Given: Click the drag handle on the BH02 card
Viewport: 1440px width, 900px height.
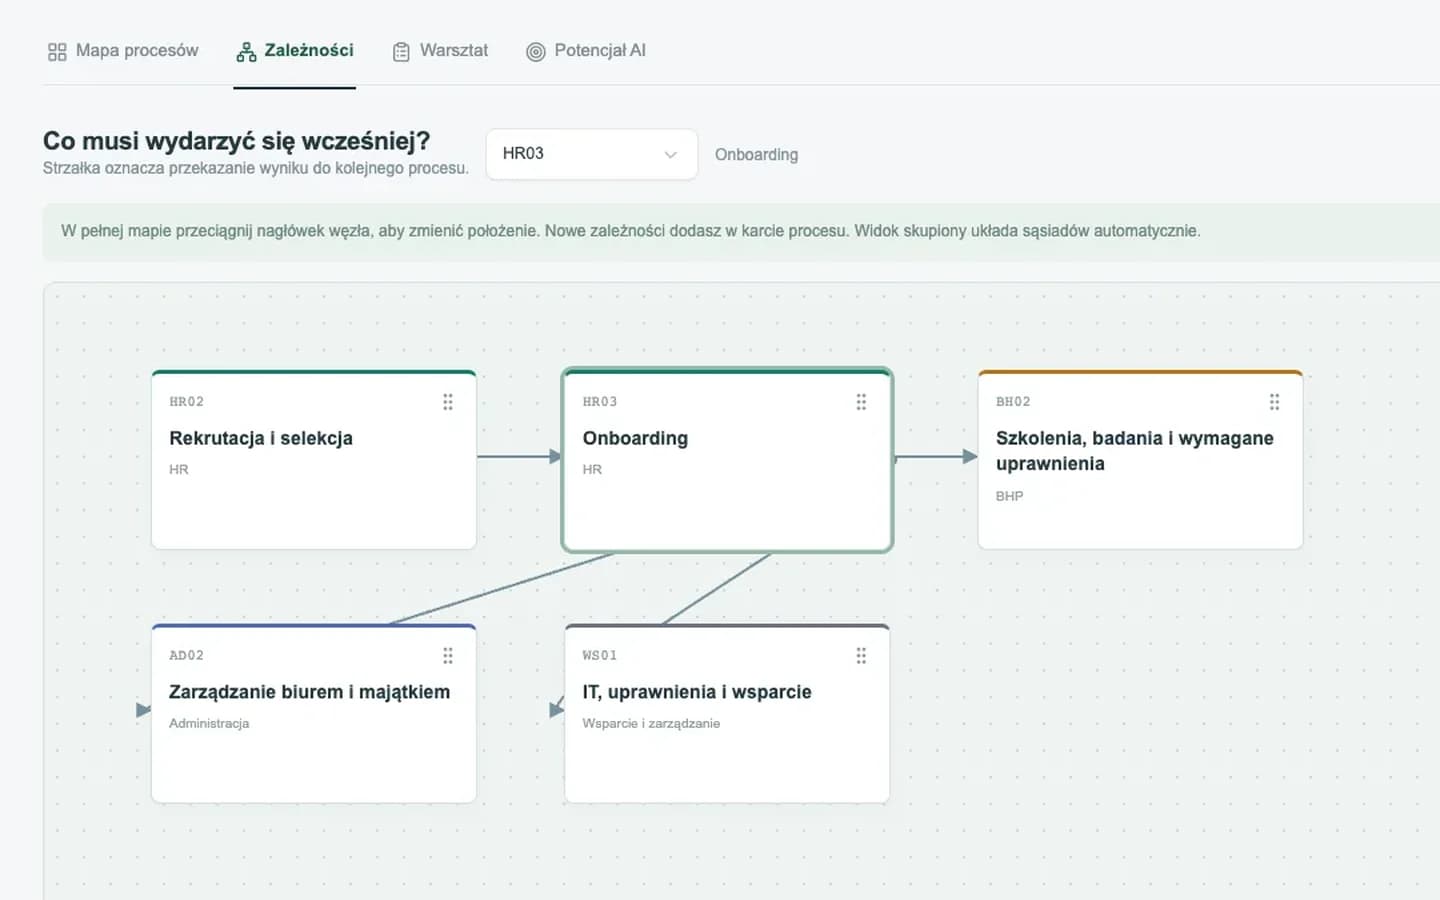Looking at the screenshot, I should tap(1274, 402).
